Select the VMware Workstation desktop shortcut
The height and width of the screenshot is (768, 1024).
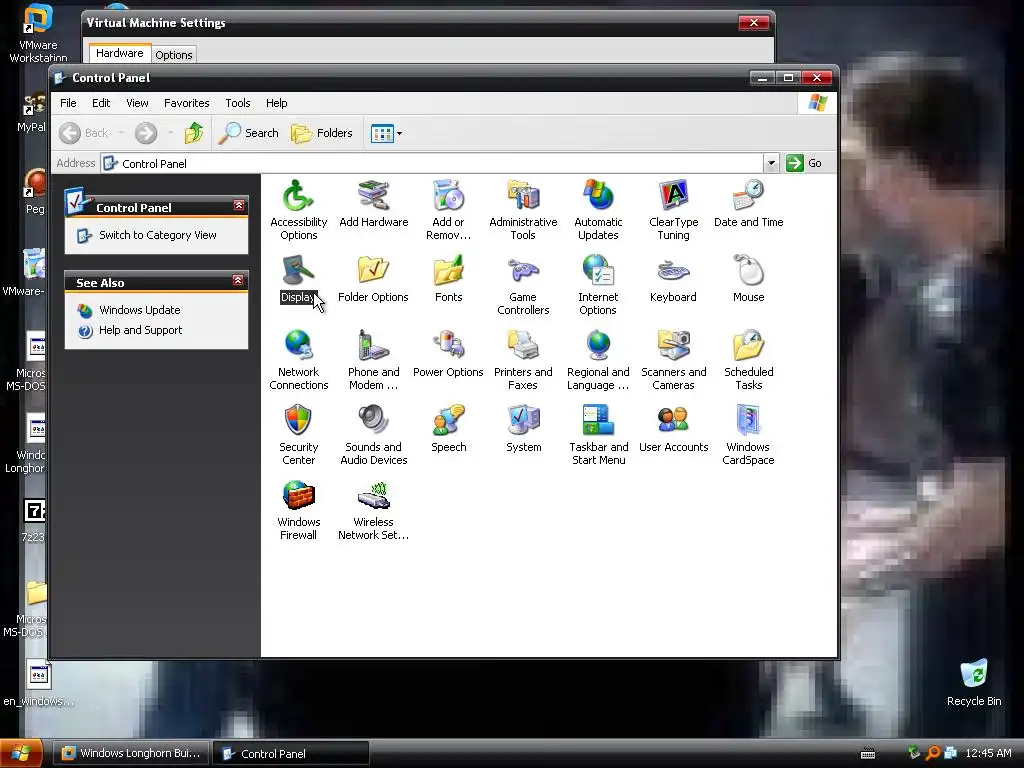38,33
